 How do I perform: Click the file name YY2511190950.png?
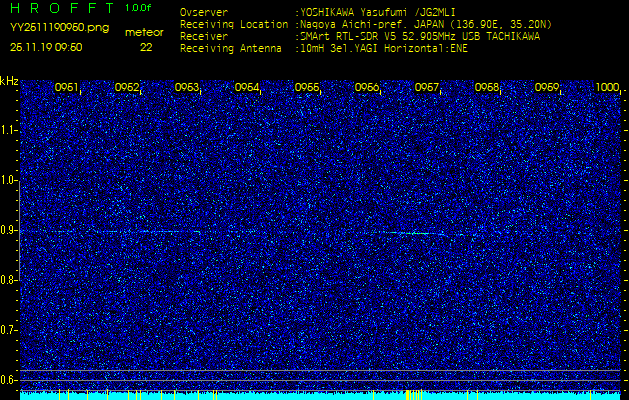click(x=59, y=28)
